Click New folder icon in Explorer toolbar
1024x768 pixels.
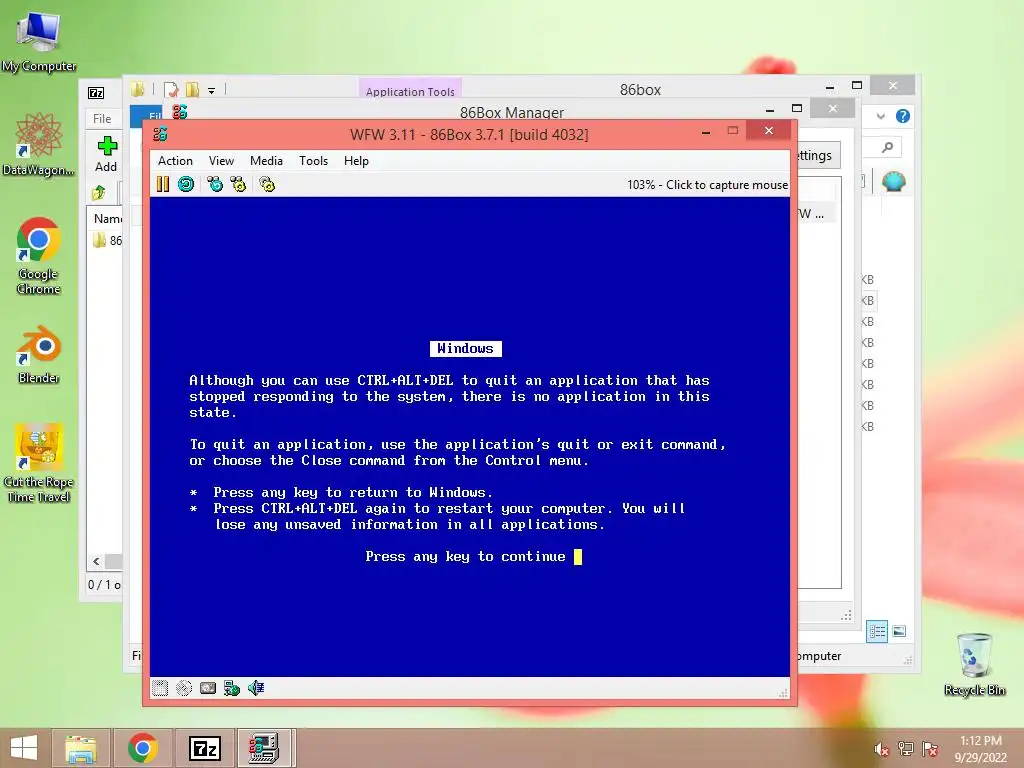pos(193,89)
